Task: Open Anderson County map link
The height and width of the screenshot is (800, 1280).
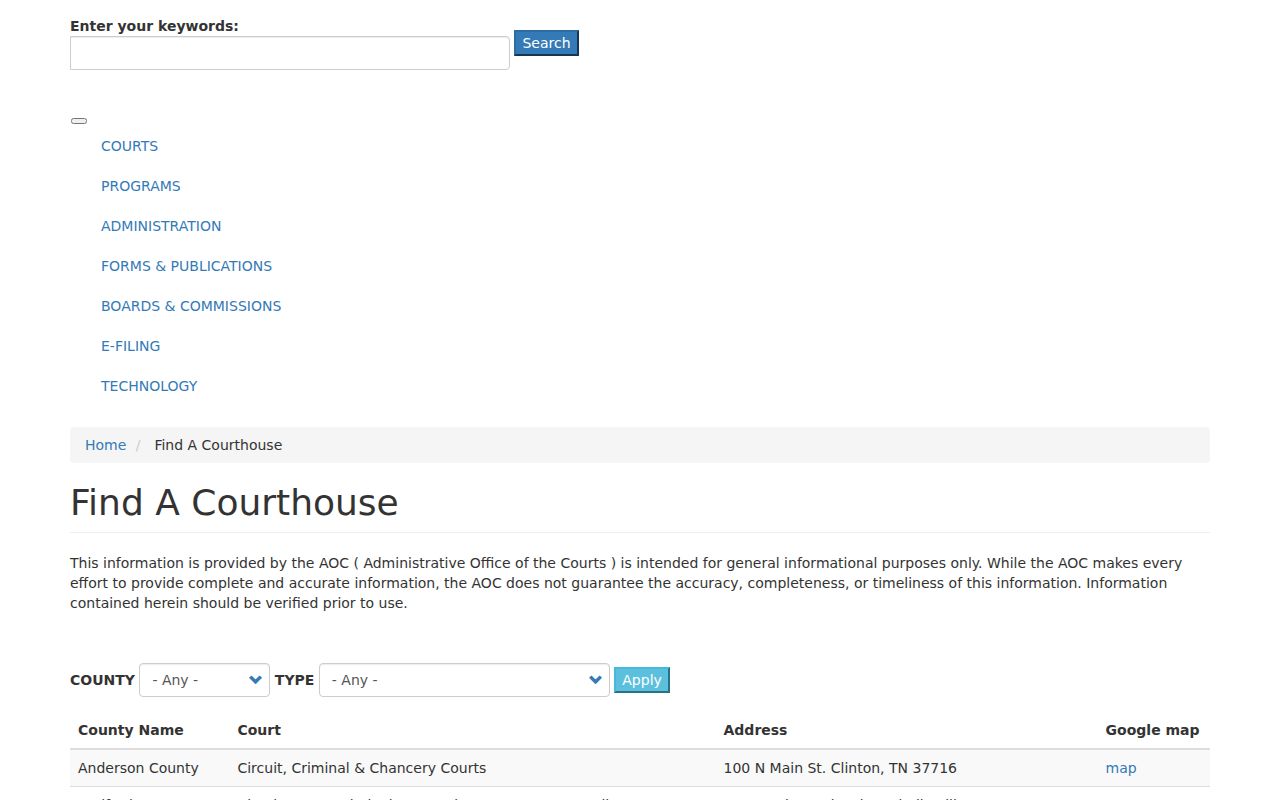Action: [x=1121, y=768]
